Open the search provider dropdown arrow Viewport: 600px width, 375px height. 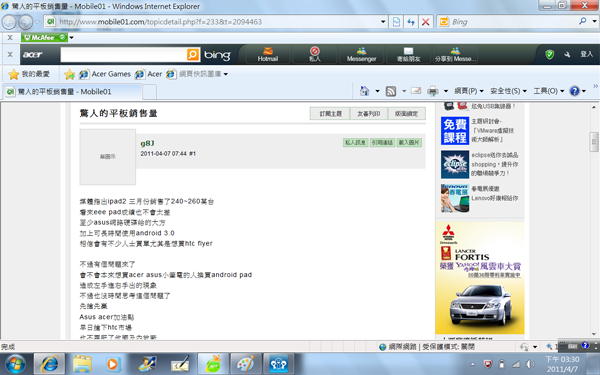pos(594,21)
